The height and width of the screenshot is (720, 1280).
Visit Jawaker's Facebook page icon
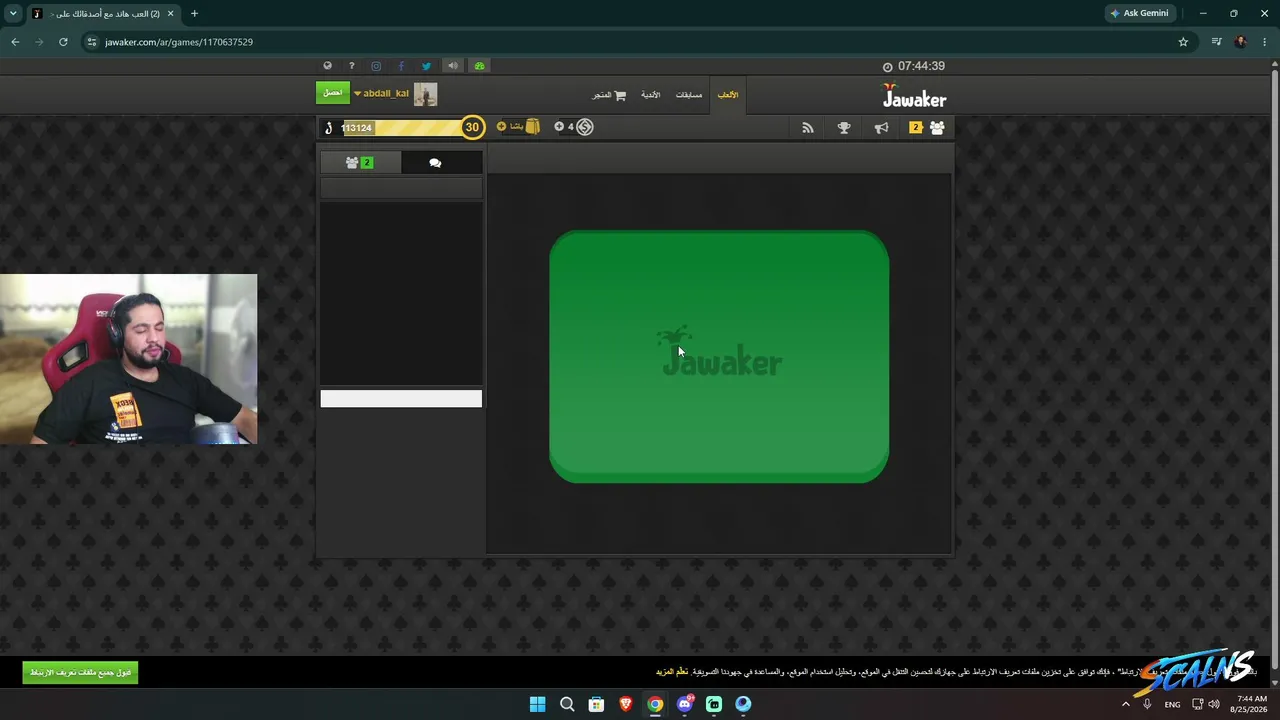[401, 66]
